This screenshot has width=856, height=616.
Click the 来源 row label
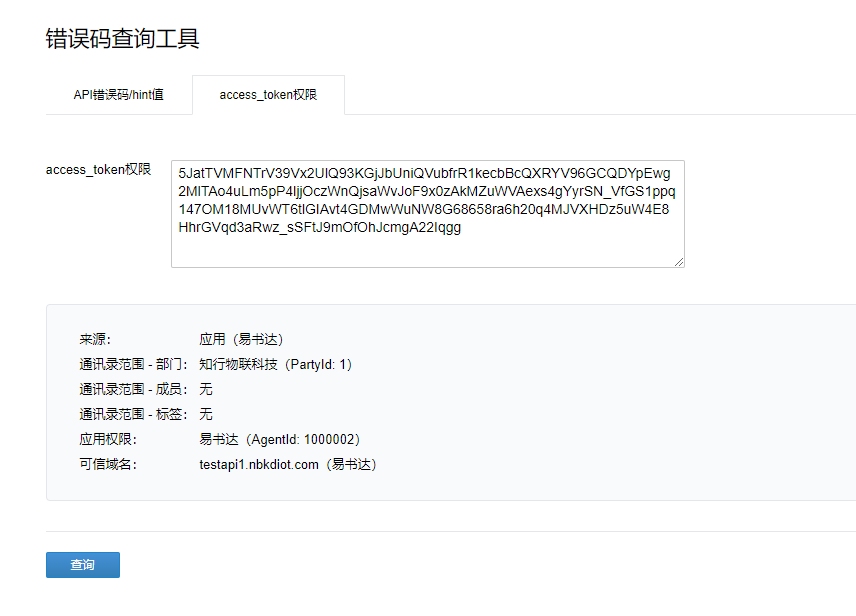[x=94, y=339]
